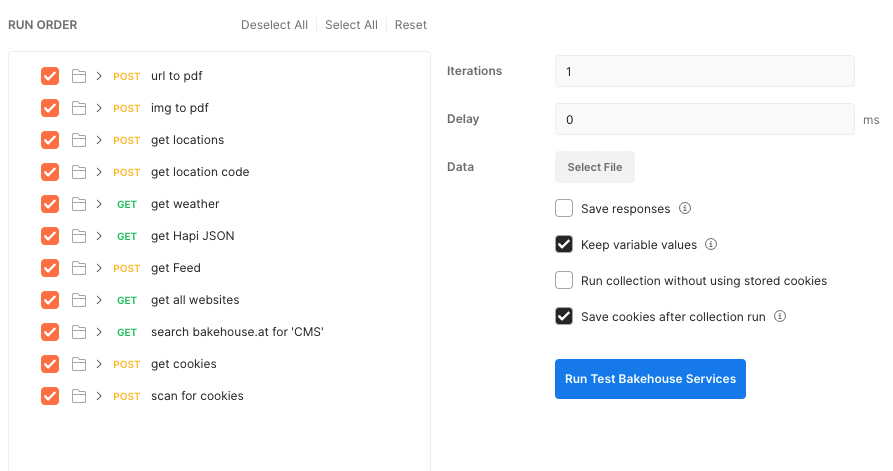
Task: Click the Delay milliseconds input field
Action: pyautogui.click(x=704, y=119)
